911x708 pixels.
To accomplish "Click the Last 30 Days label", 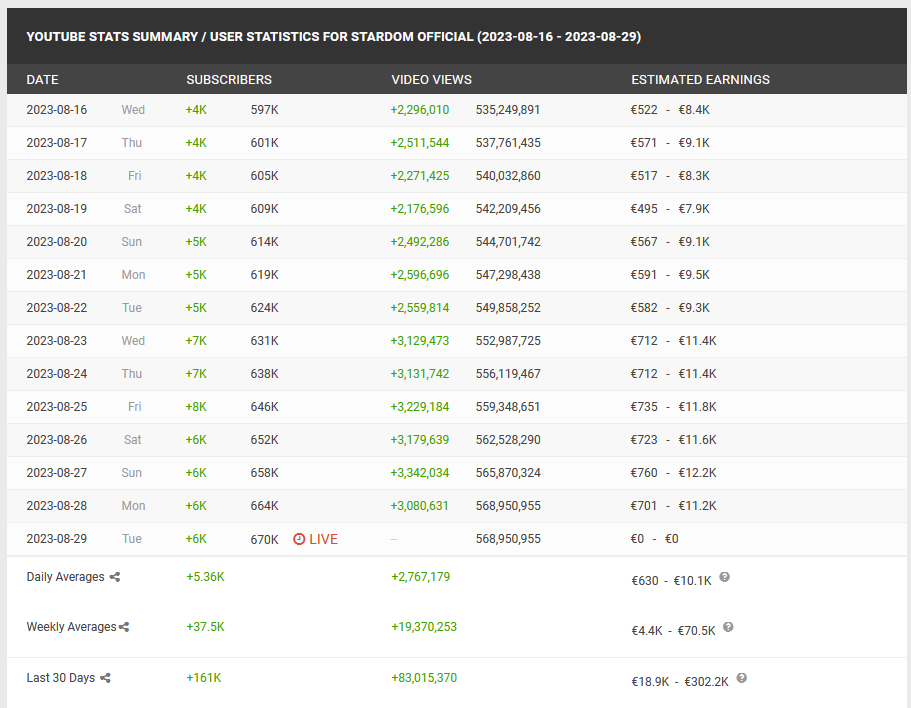I will point(60,678).
